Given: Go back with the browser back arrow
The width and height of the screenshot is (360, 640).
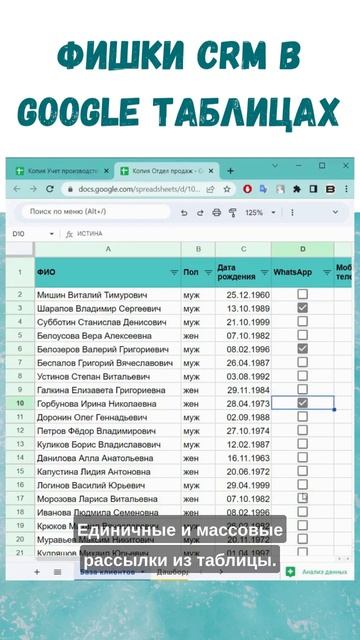Looking at the screenshot, I should coord(17,189).
